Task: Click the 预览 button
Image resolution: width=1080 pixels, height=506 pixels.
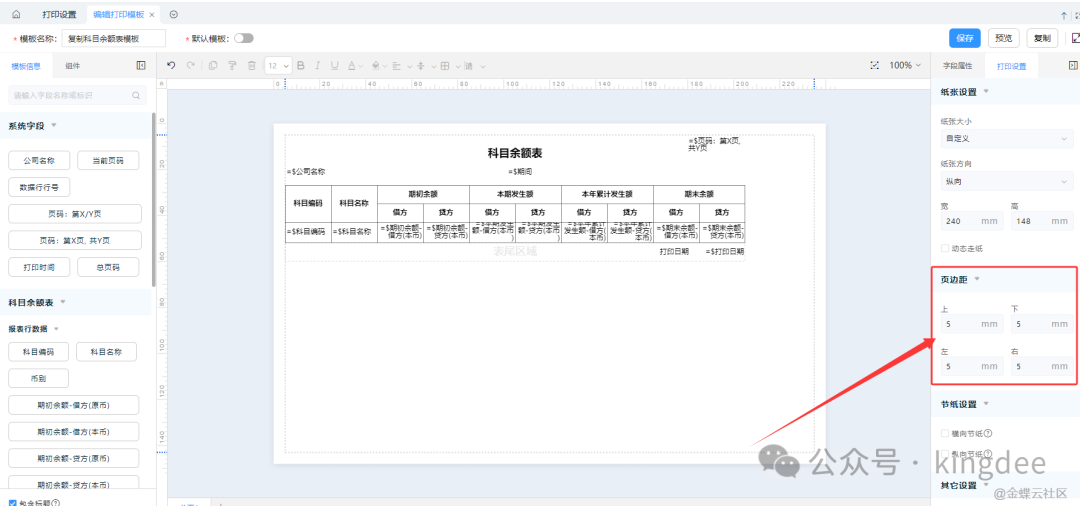Action: pyautogui.click(x=1003, y=38)
